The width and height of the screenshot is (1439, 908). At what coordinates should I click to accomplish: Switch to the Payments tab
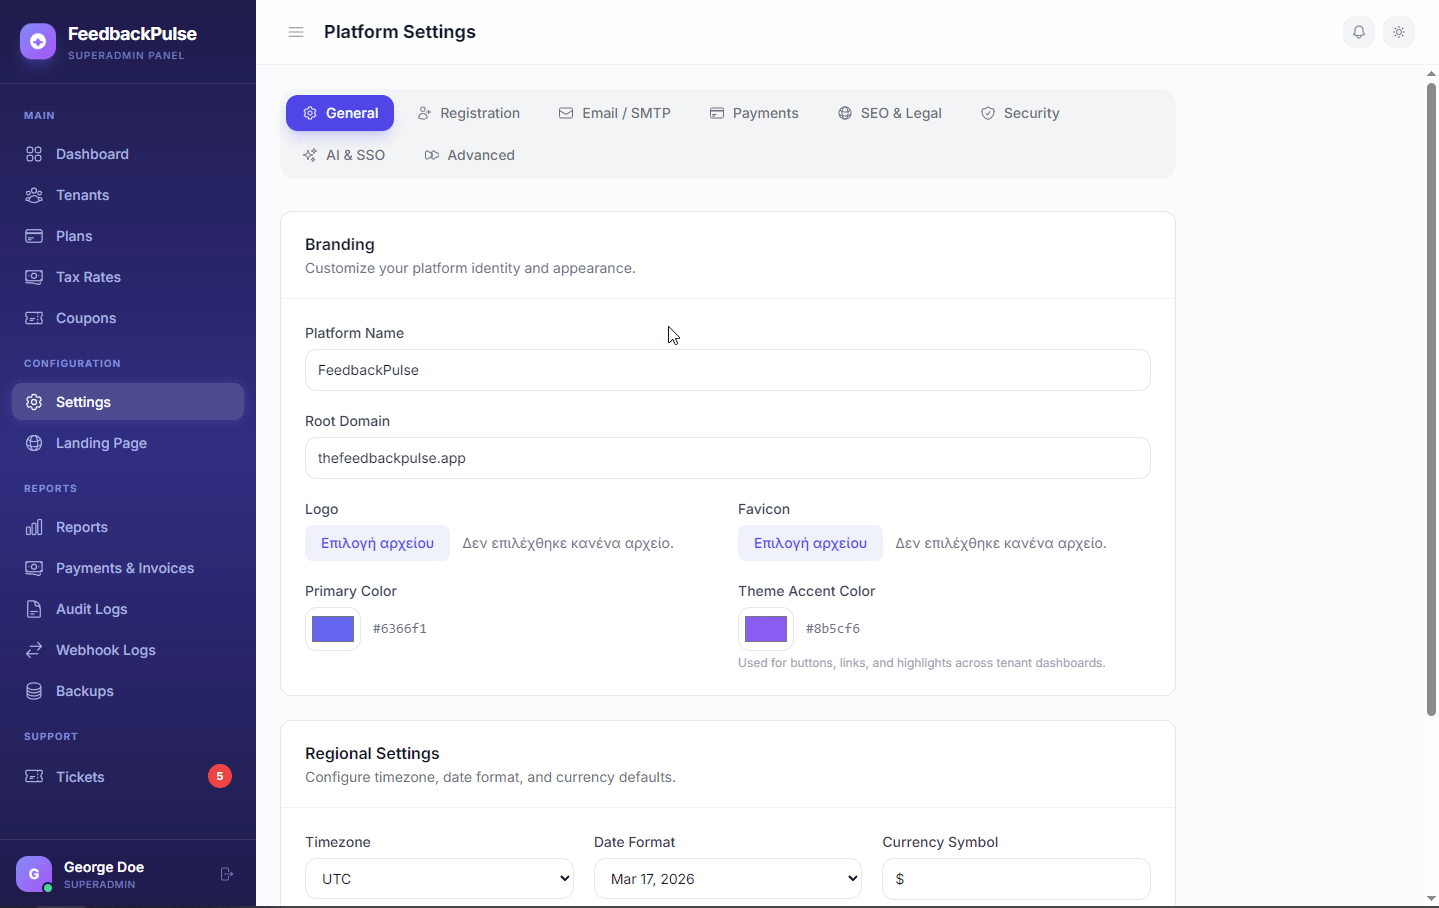(754, 113)
